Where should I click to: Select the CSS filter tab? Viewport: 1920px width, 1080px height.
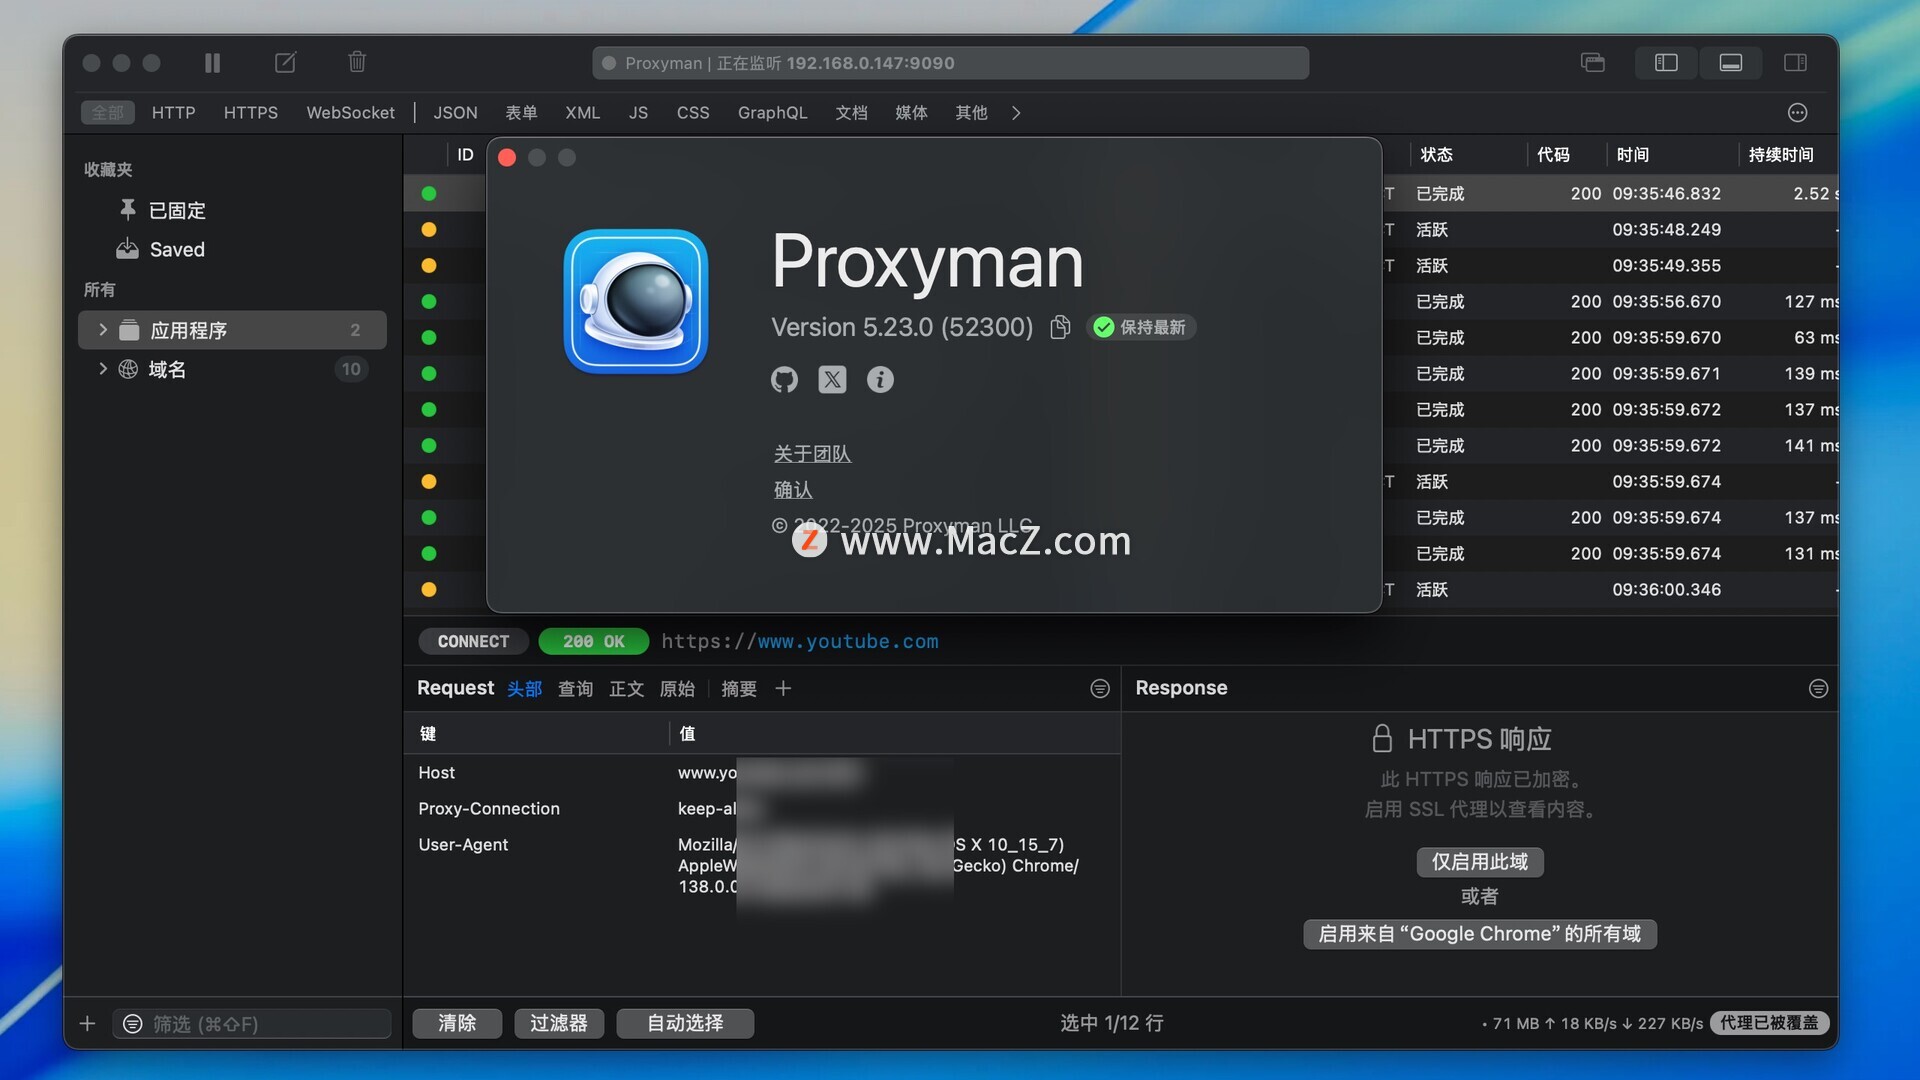[693, 113]
